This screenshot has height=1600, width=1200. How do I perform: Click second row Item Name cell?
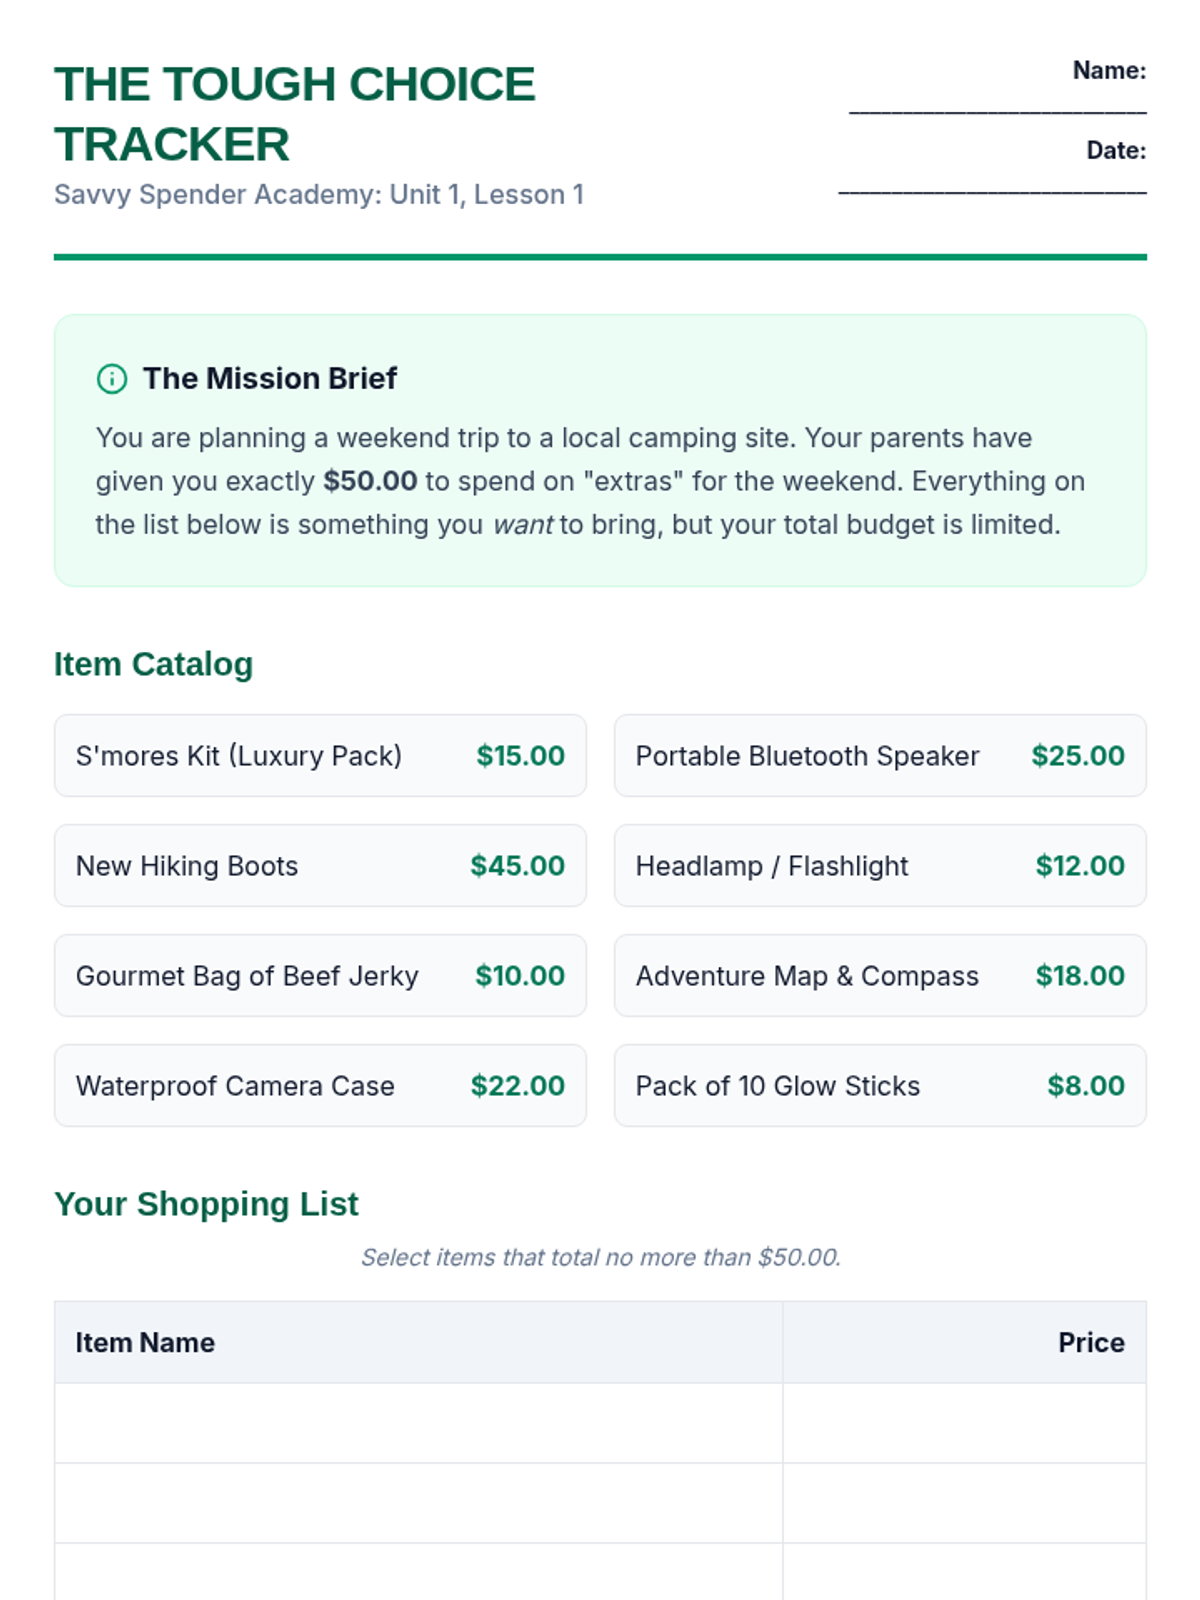tap(418, 1503)
